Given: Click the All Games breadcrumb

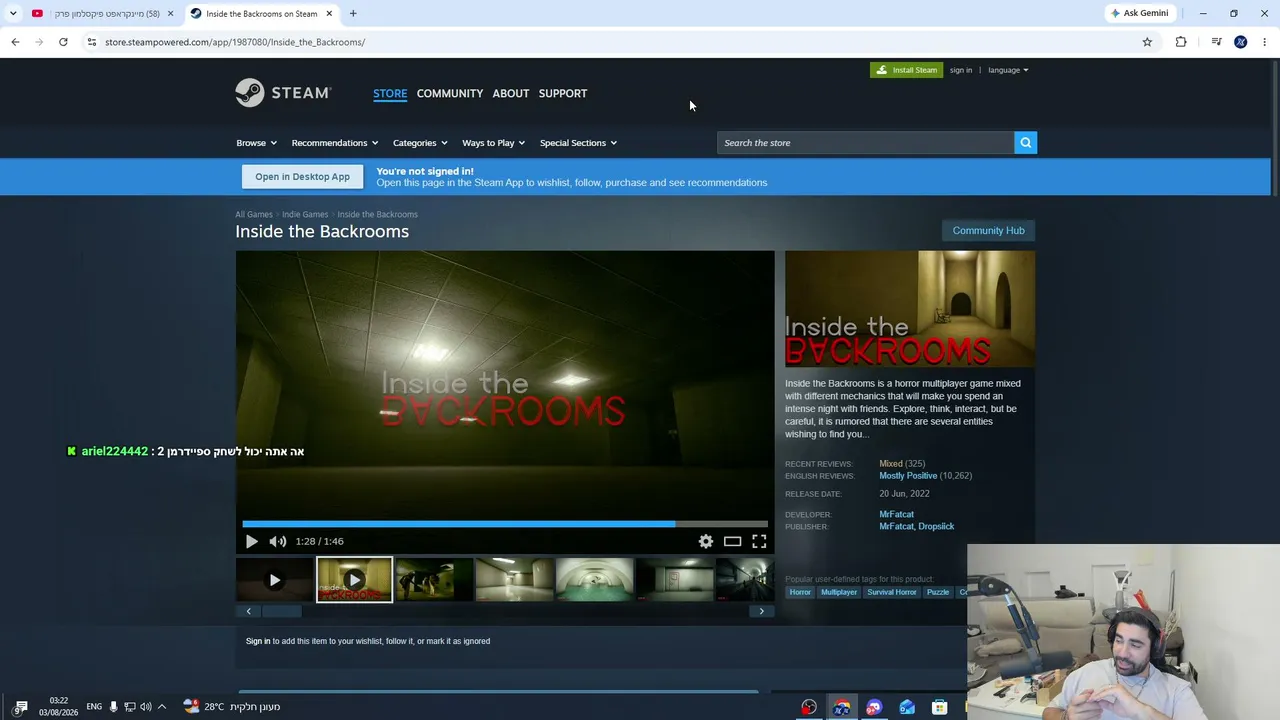Looking at the screenshot, I should (254, 214).
